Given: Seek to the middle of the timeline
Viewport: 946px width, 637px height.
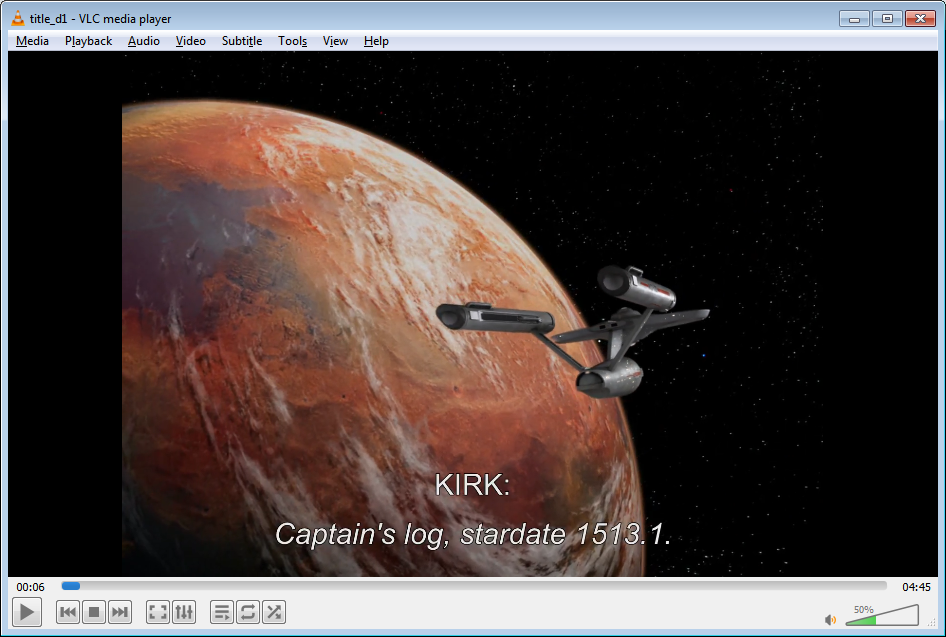Looking at the screenshot, I should [x=474, y=586].
